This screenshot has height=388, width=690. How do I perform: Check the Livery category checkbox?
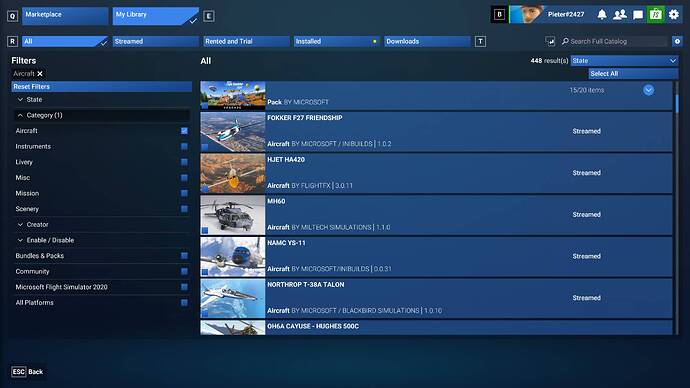[x=184, y=162]
